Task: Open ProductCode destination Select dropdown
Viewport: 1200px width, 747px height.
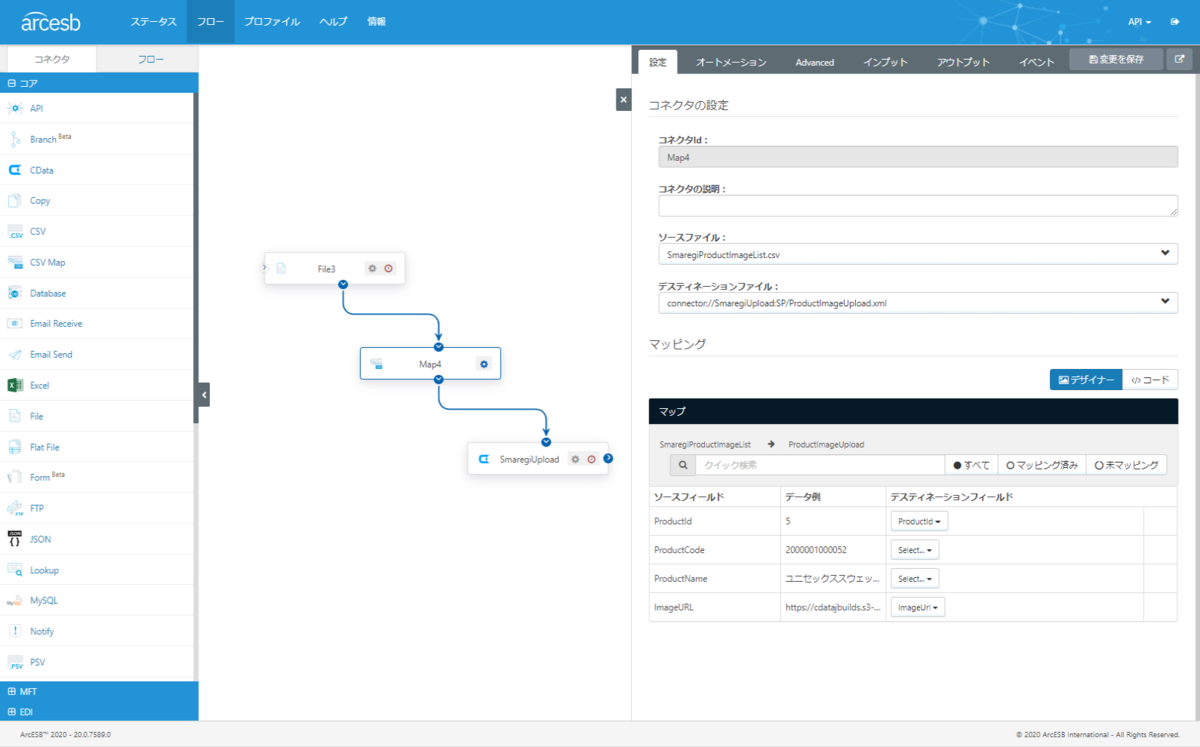Action: coord(914,550)
